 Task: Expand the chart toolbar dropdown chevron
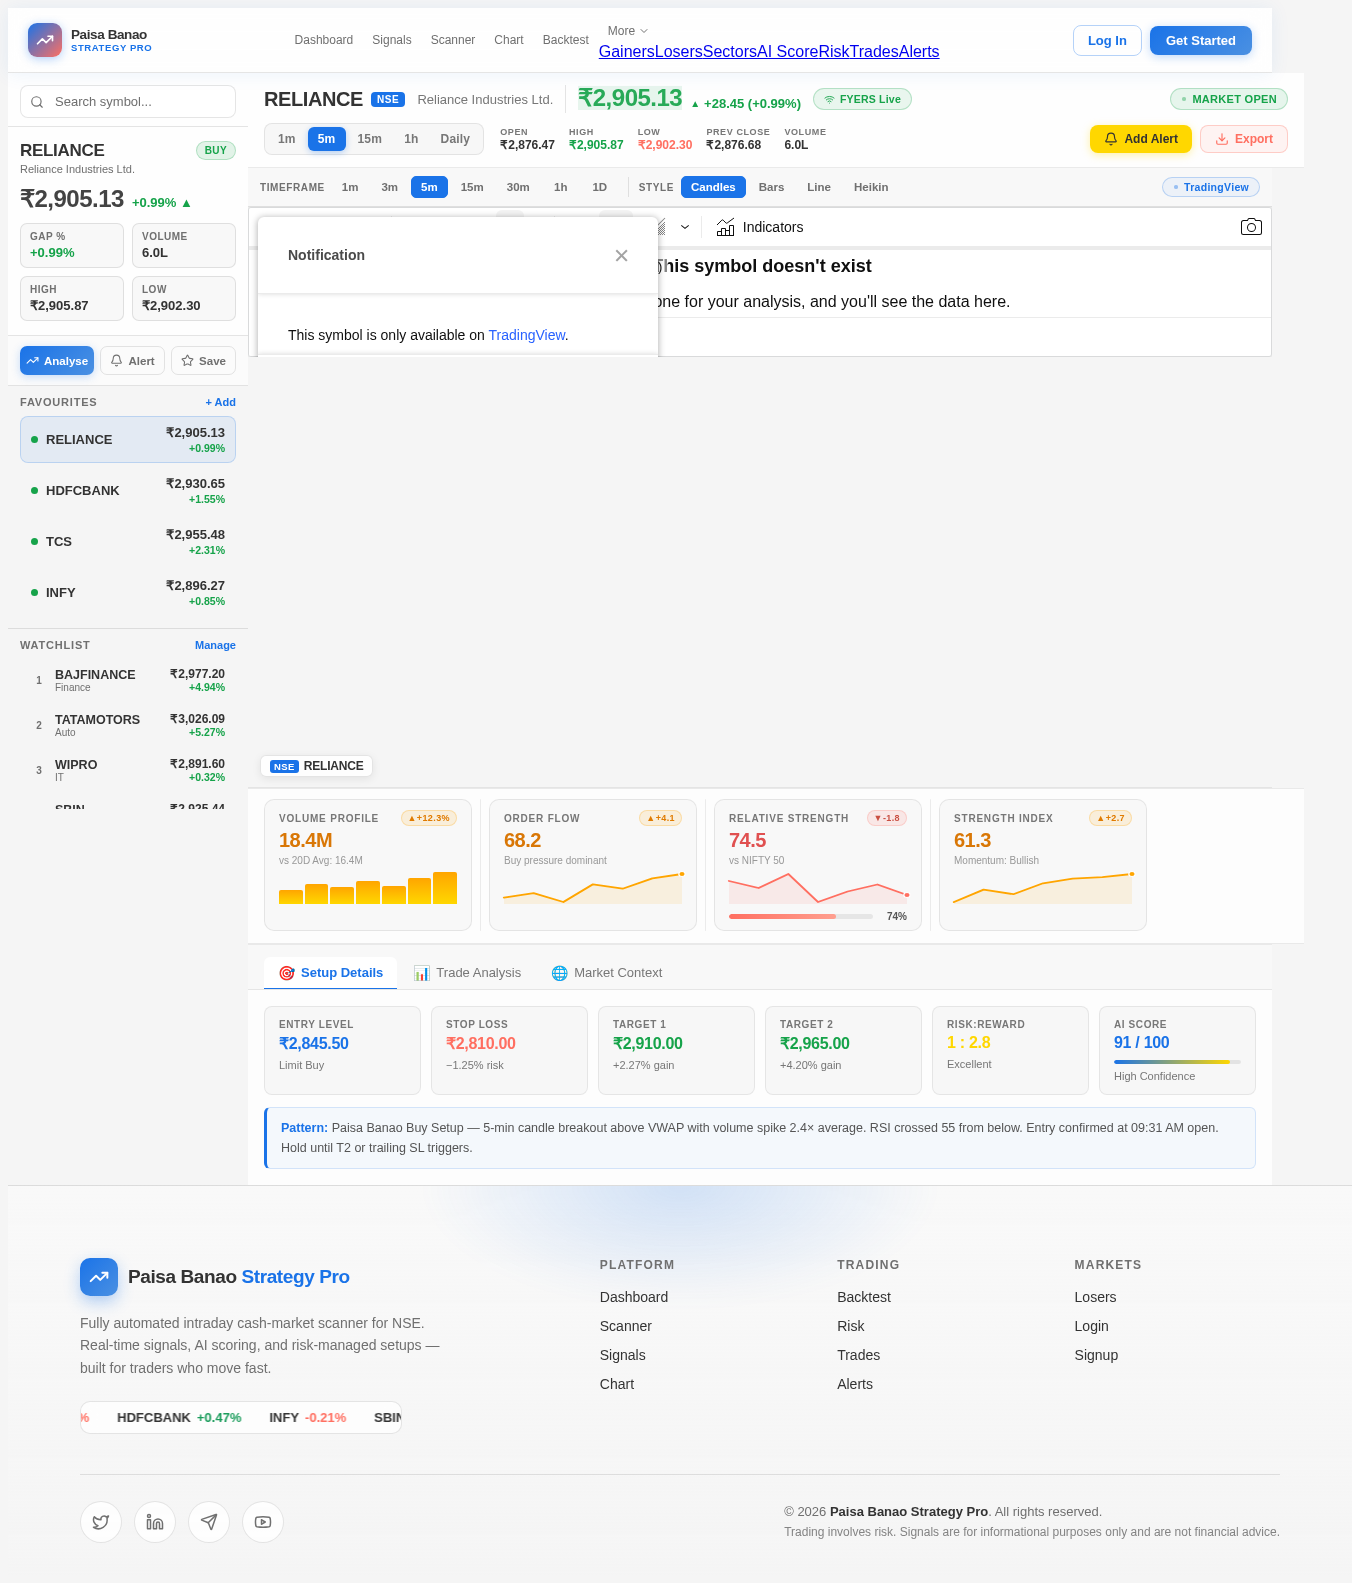685,227
